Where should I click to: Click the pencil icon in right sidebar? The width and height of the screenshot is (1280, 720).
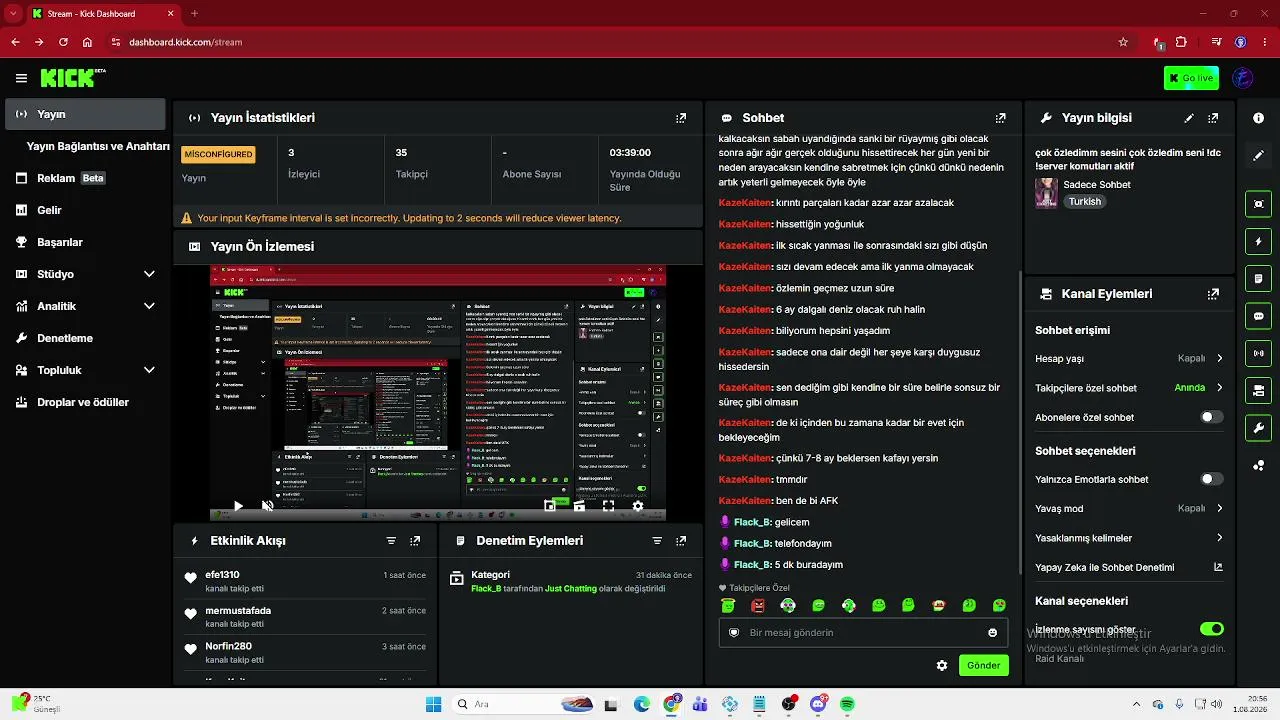click(1258, 156)
